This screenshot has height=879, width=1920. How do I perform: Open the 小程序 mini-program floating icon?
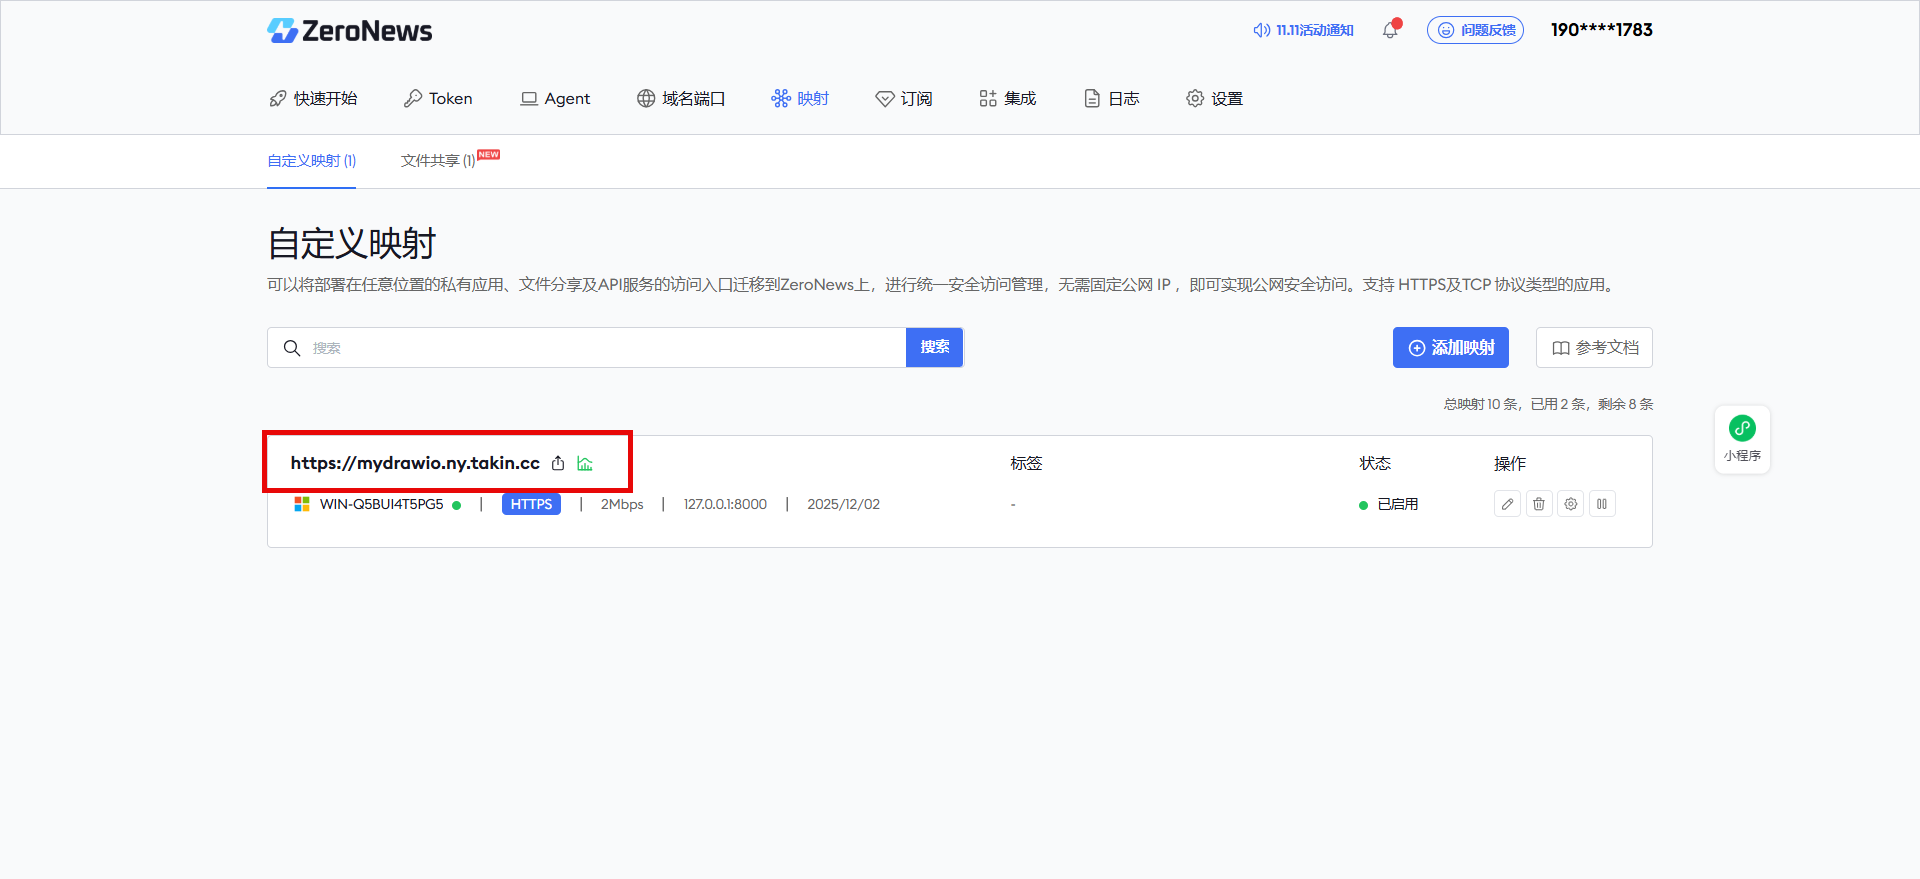click(1742, 439)
